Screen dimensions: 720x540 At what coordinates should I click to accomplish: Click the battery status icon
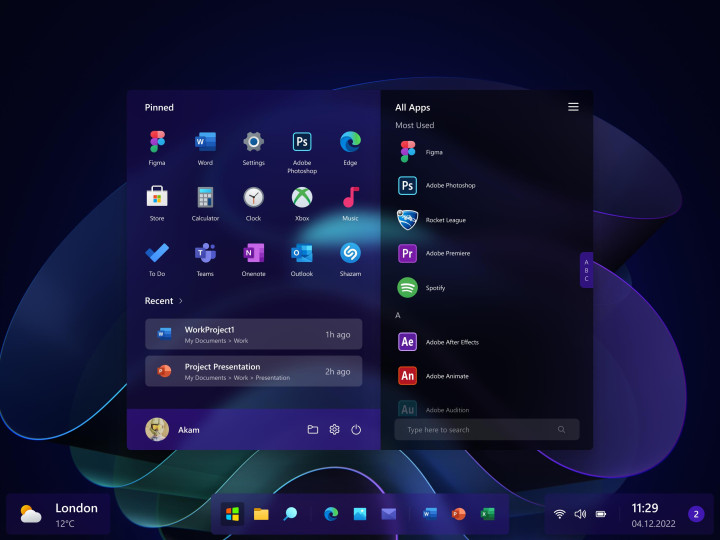(x=601, y=514)
